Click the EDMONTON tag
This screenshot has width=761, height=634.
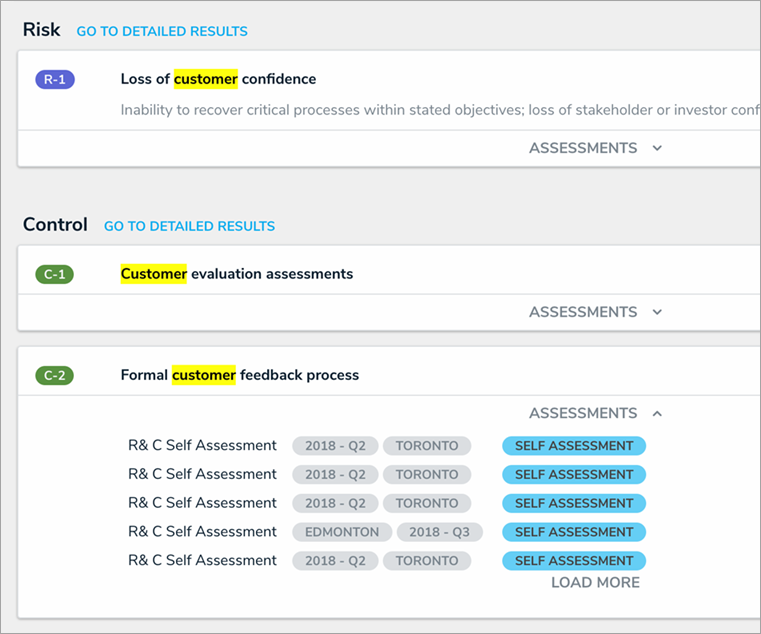pos(342,532)
